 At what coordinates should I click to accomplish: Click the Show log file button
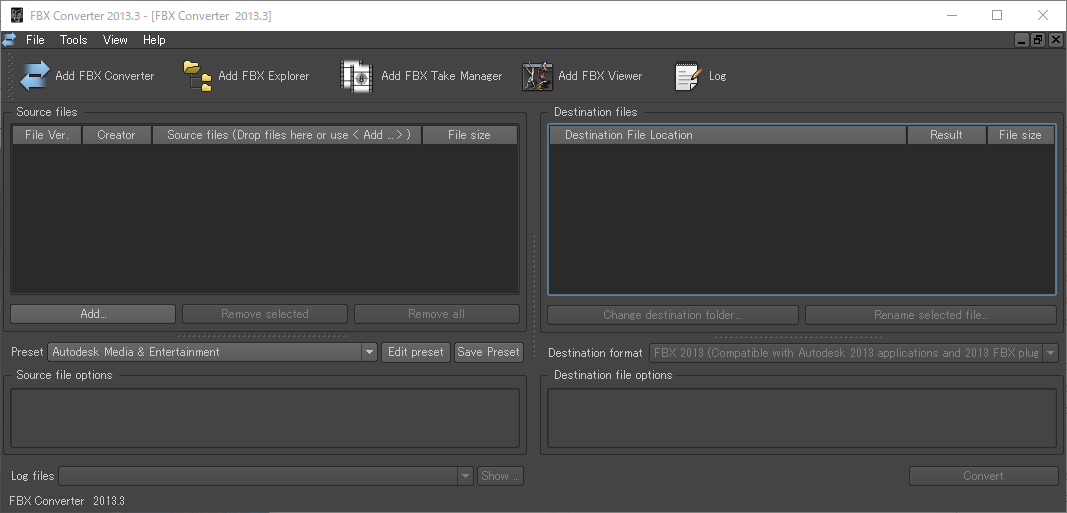[x=500, y=476]
